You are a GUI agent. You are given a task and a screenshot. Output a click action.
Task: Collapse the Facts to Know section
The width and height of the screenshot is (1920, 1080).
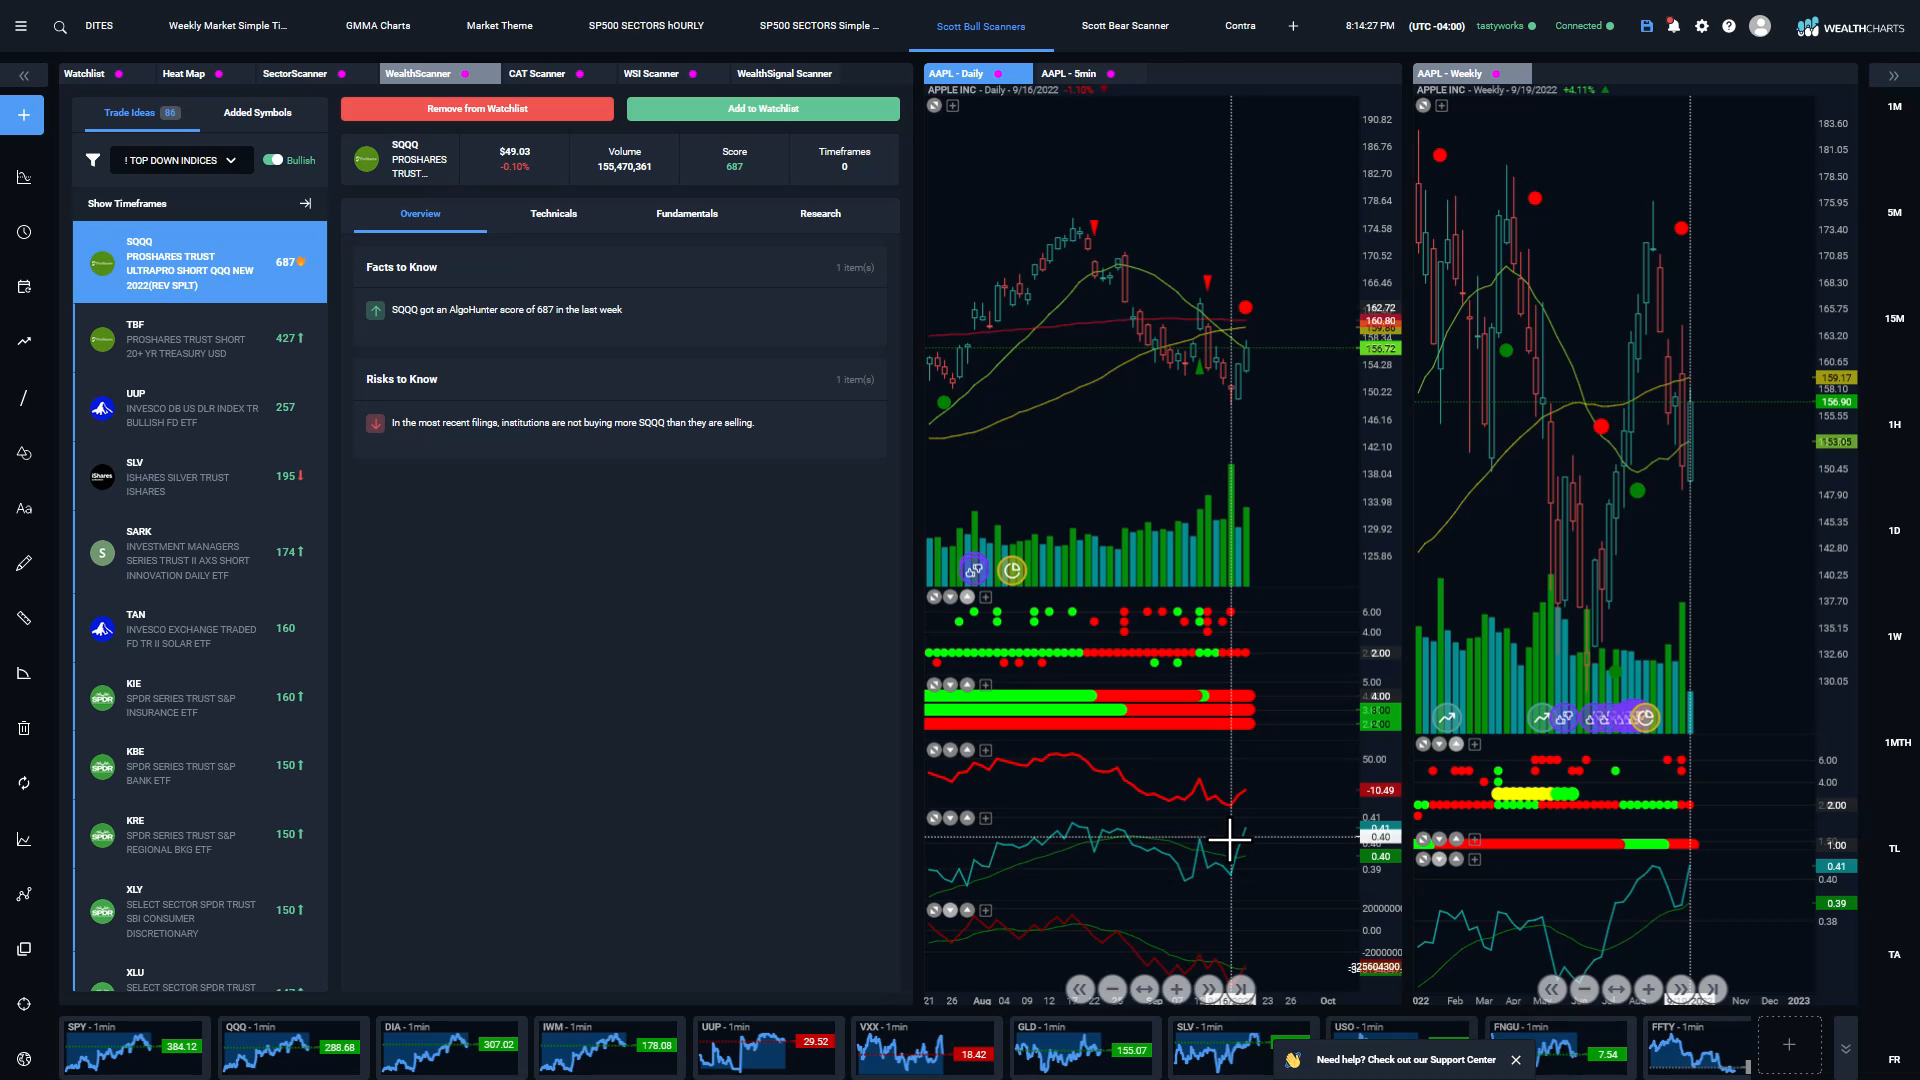pos(620,267)
